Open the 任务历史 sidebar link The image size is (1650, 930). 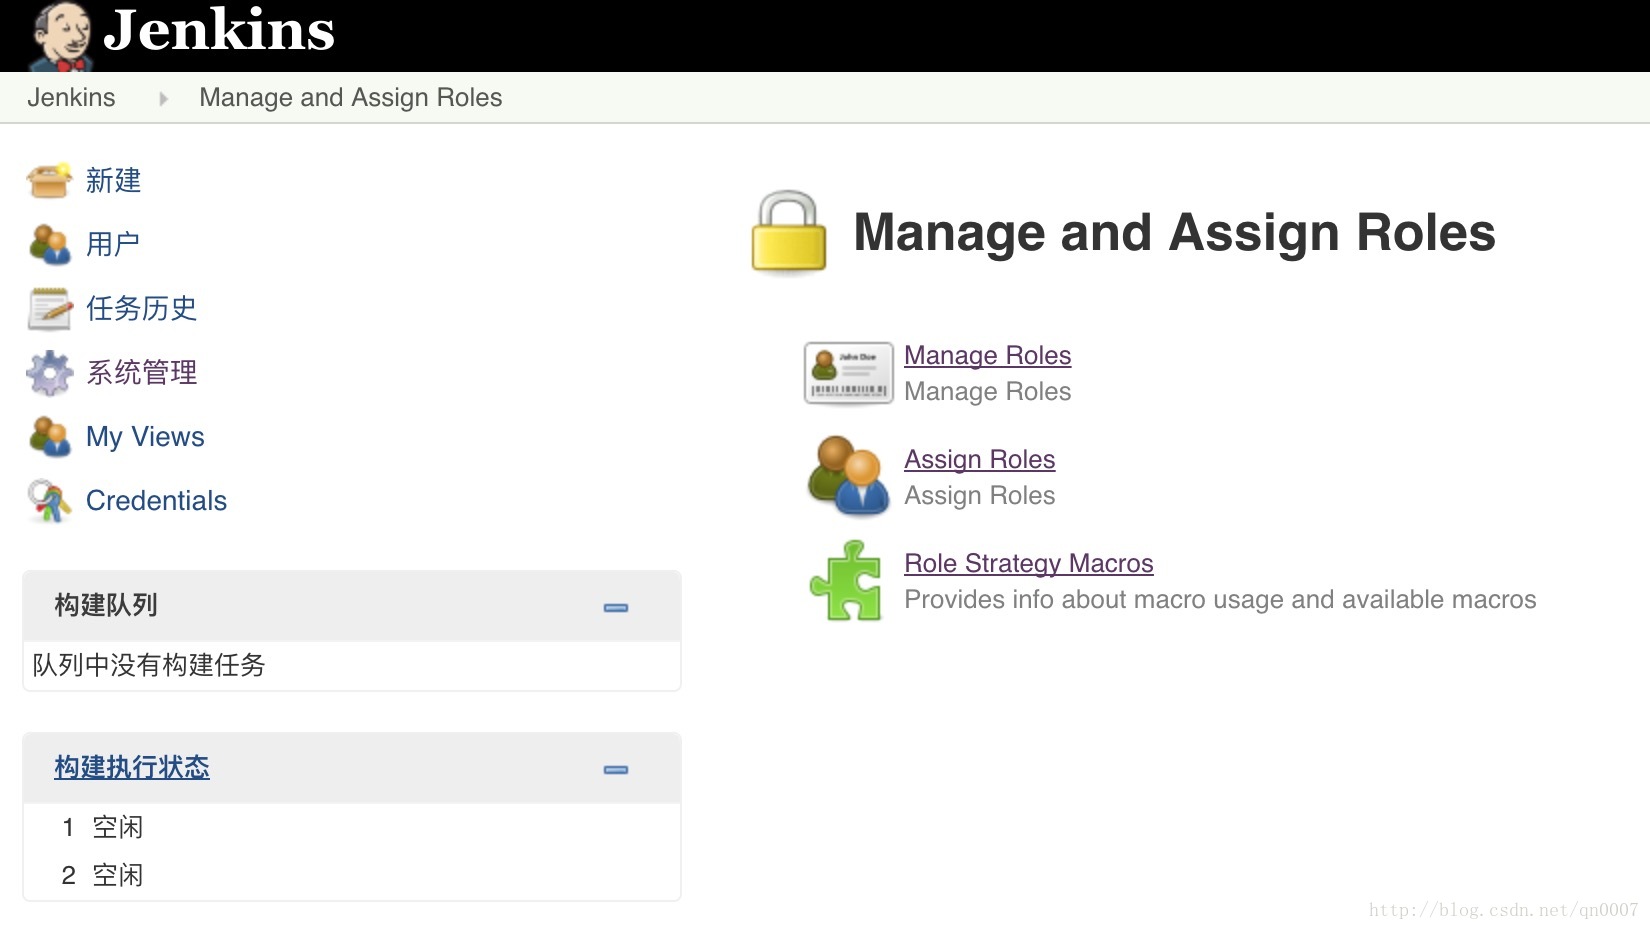[141, 308]
